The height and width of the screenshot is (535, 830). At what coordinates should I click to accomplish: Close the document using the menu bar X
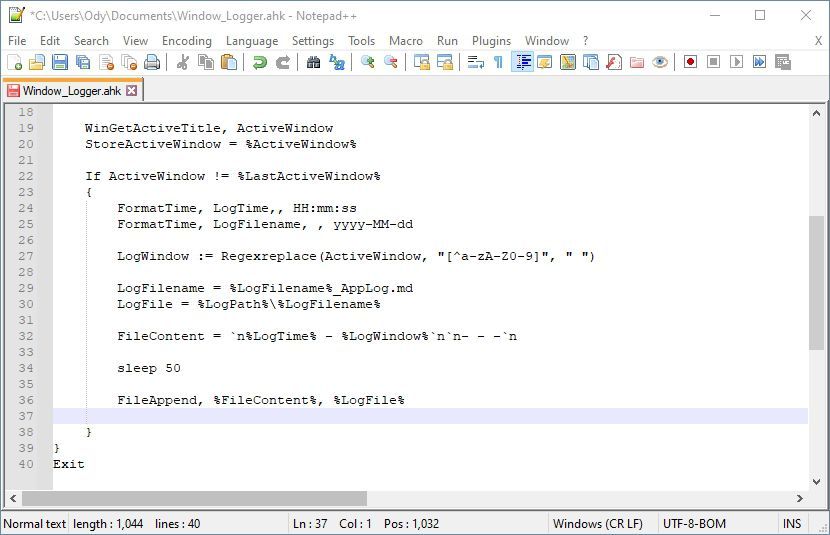pyautogui.click(x=818, y=41)
